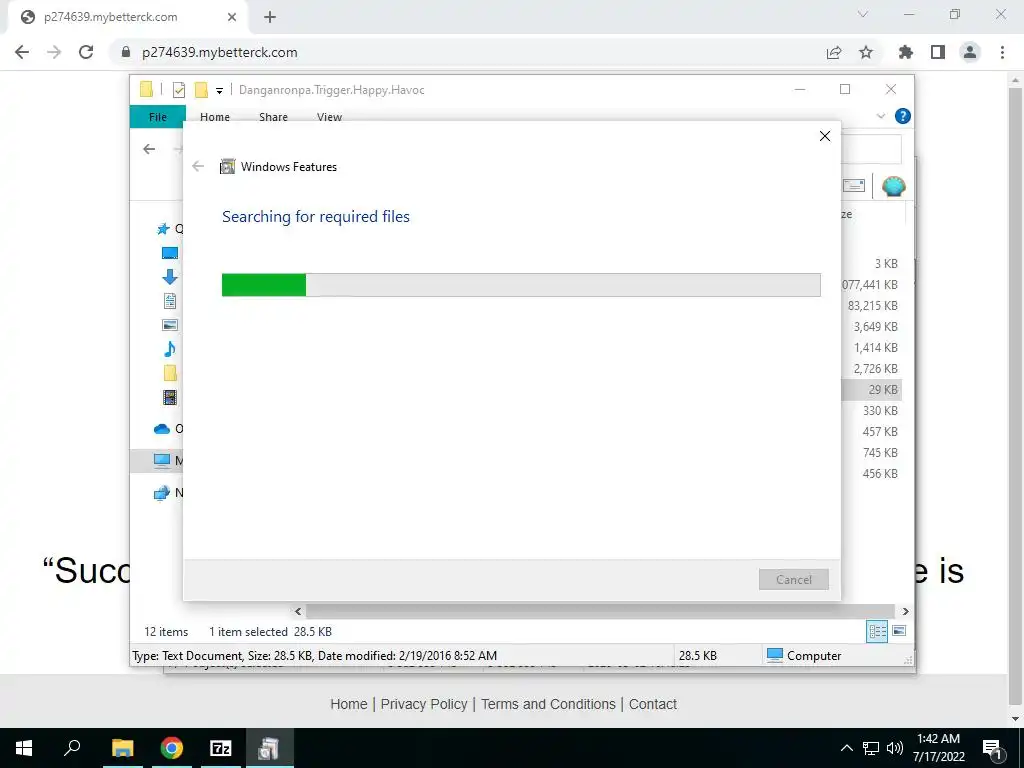The height and width of the screenshot is (768, 1024).
Task: Open 7-Zip from the taskbar
Action: coord(221,748)
